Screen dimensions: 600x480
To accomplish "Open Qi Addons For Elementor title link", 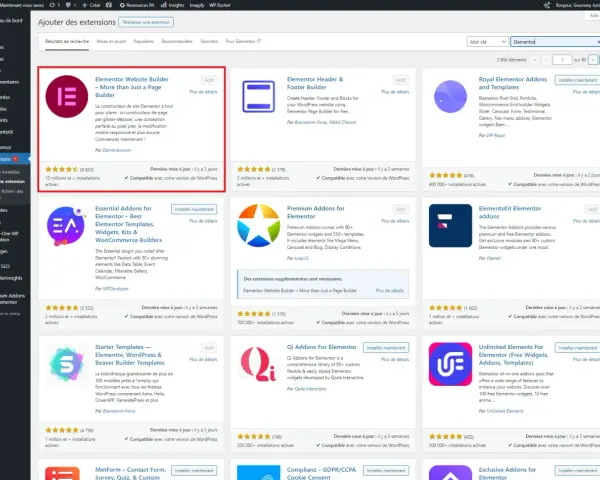I will (322, 347).
